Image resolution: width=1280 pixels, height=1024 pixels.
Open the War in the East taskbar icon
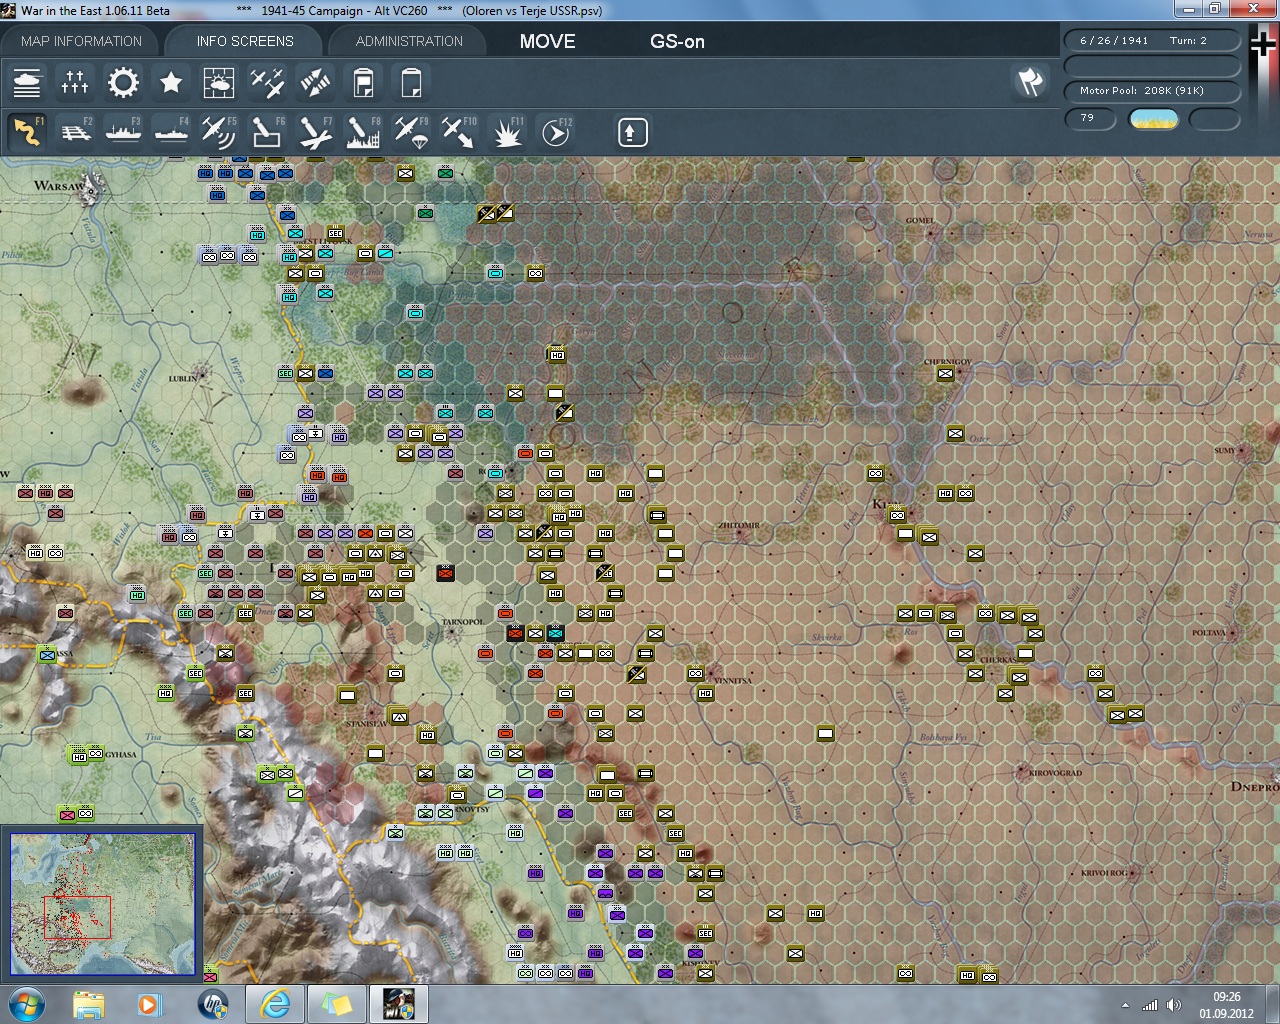398,1003
